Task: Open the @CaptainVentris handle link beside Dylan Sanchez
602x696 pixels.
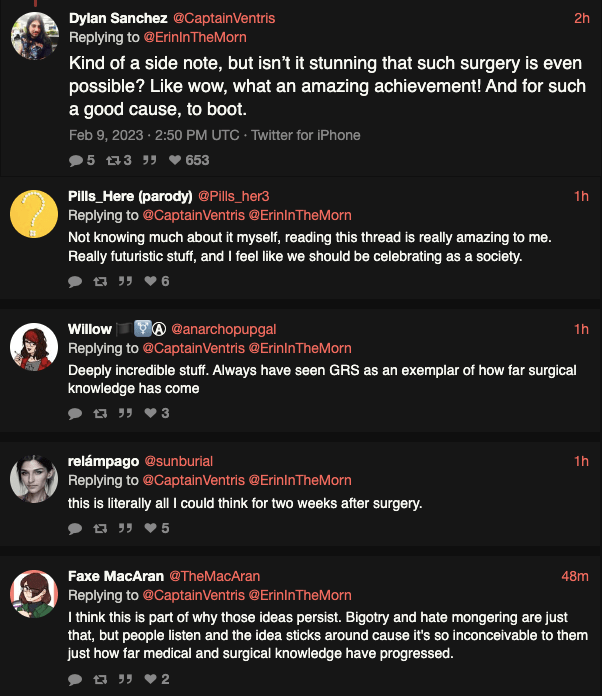Action: click(230, 18)
